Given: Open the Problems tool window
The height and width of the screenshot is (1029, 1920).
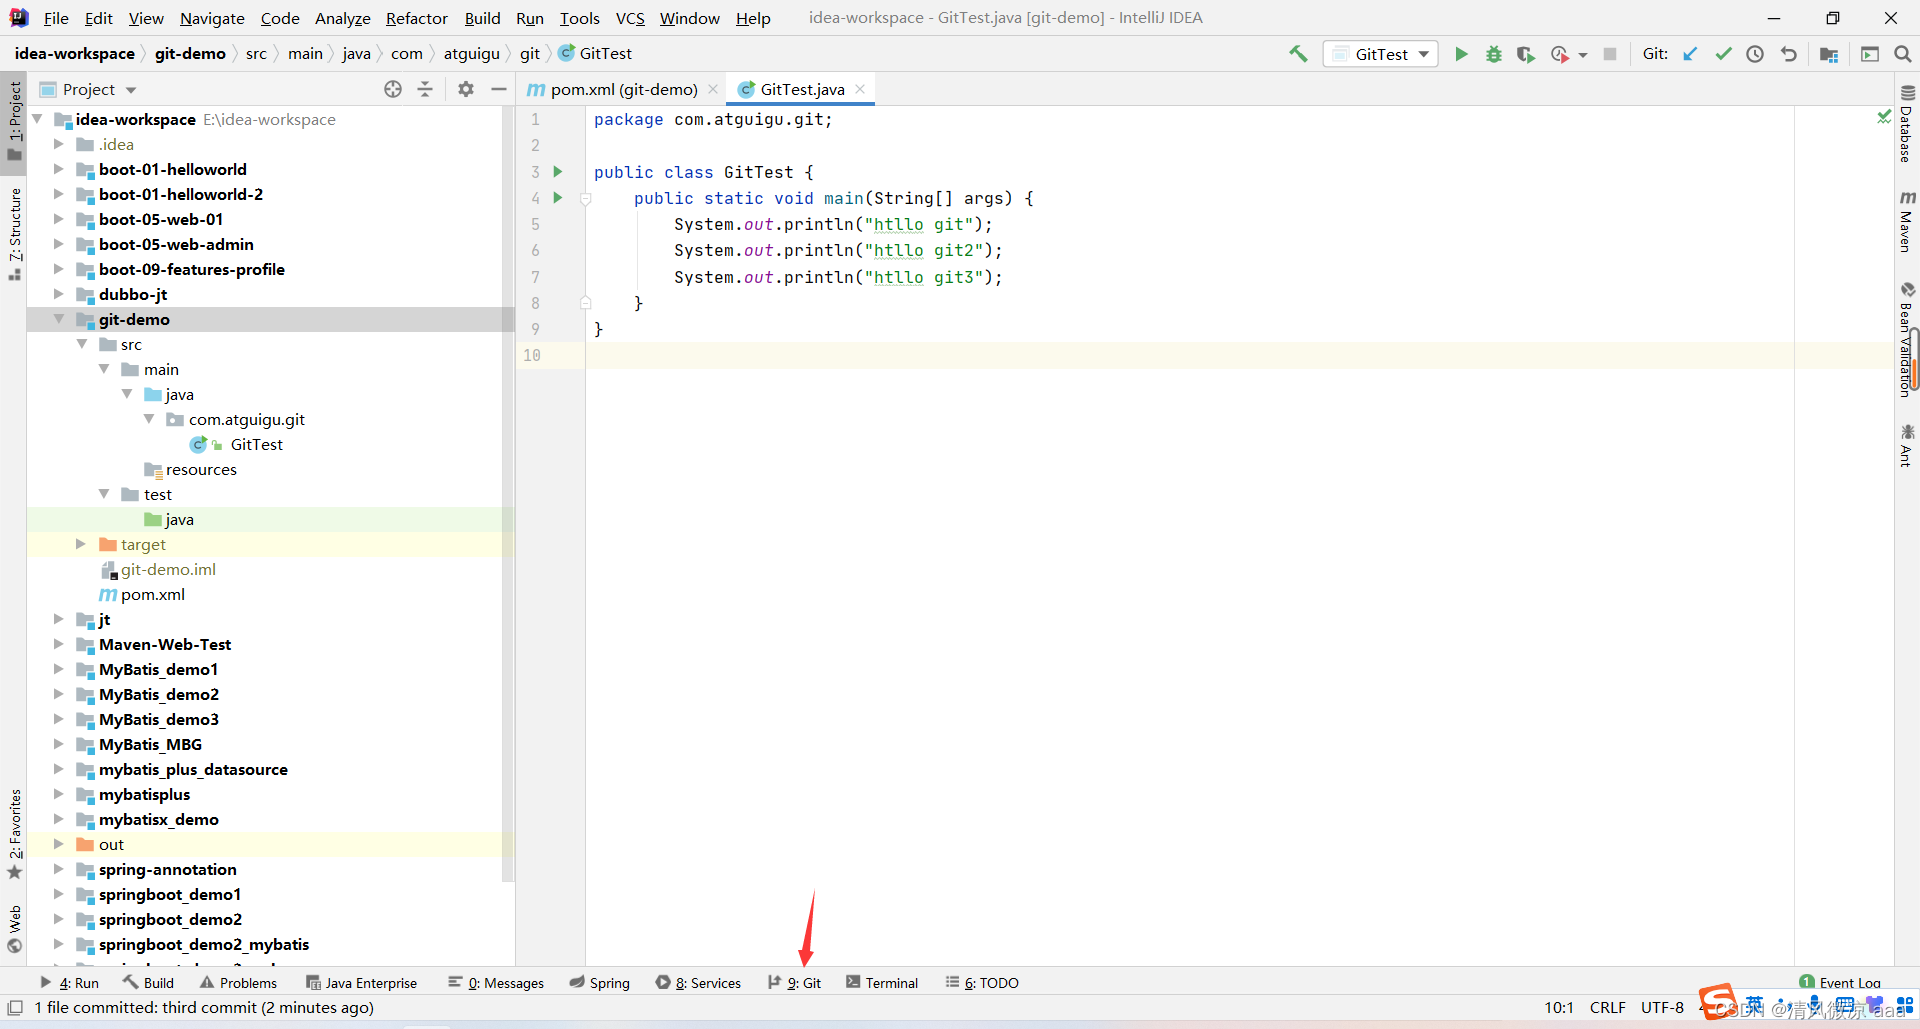Looking at the screenshot, I should pyautogui.click(x=238, y=983).
